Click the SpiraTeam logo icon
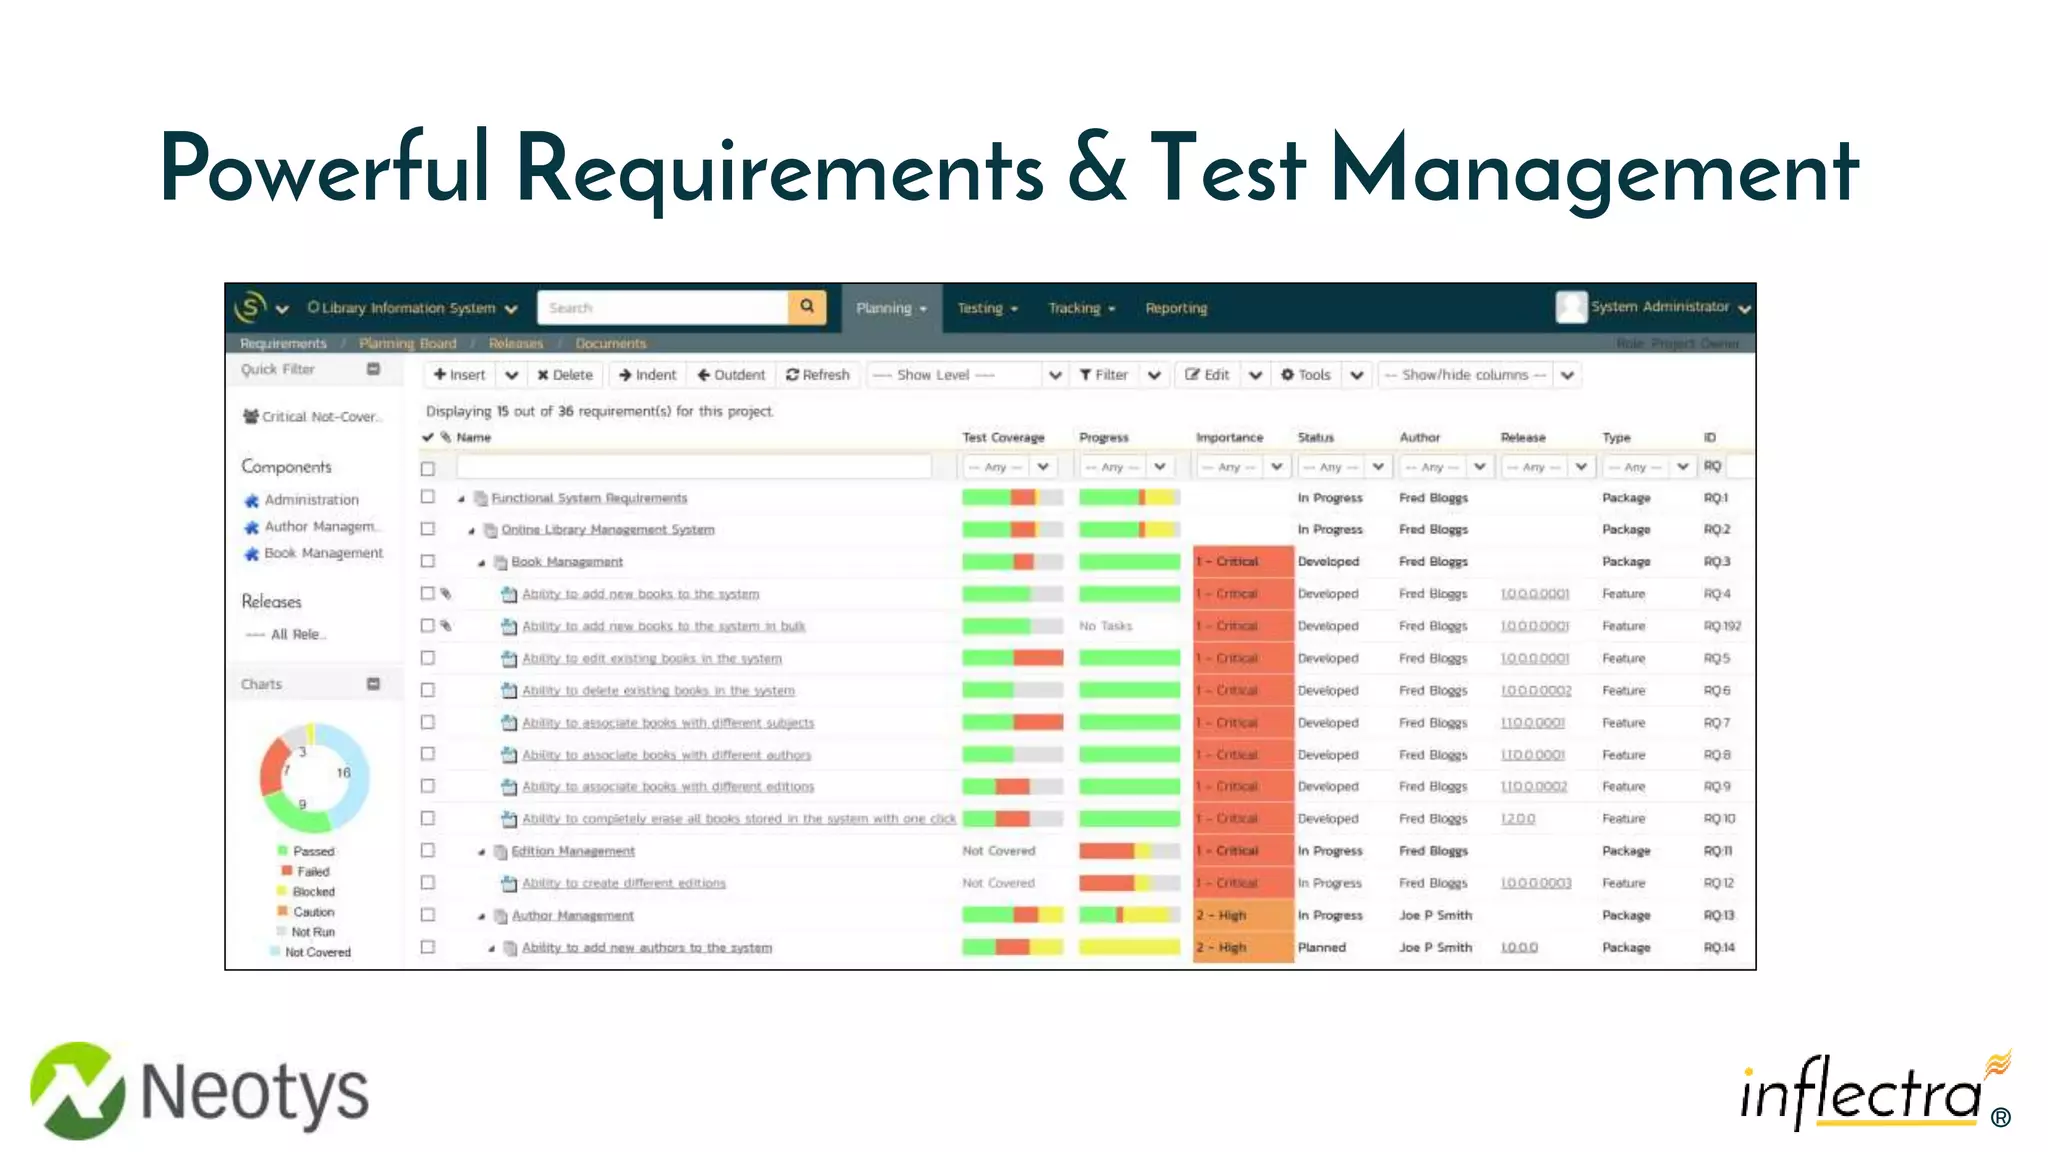This screenshot has width=2048, height=1152. (x=250, y=307)
